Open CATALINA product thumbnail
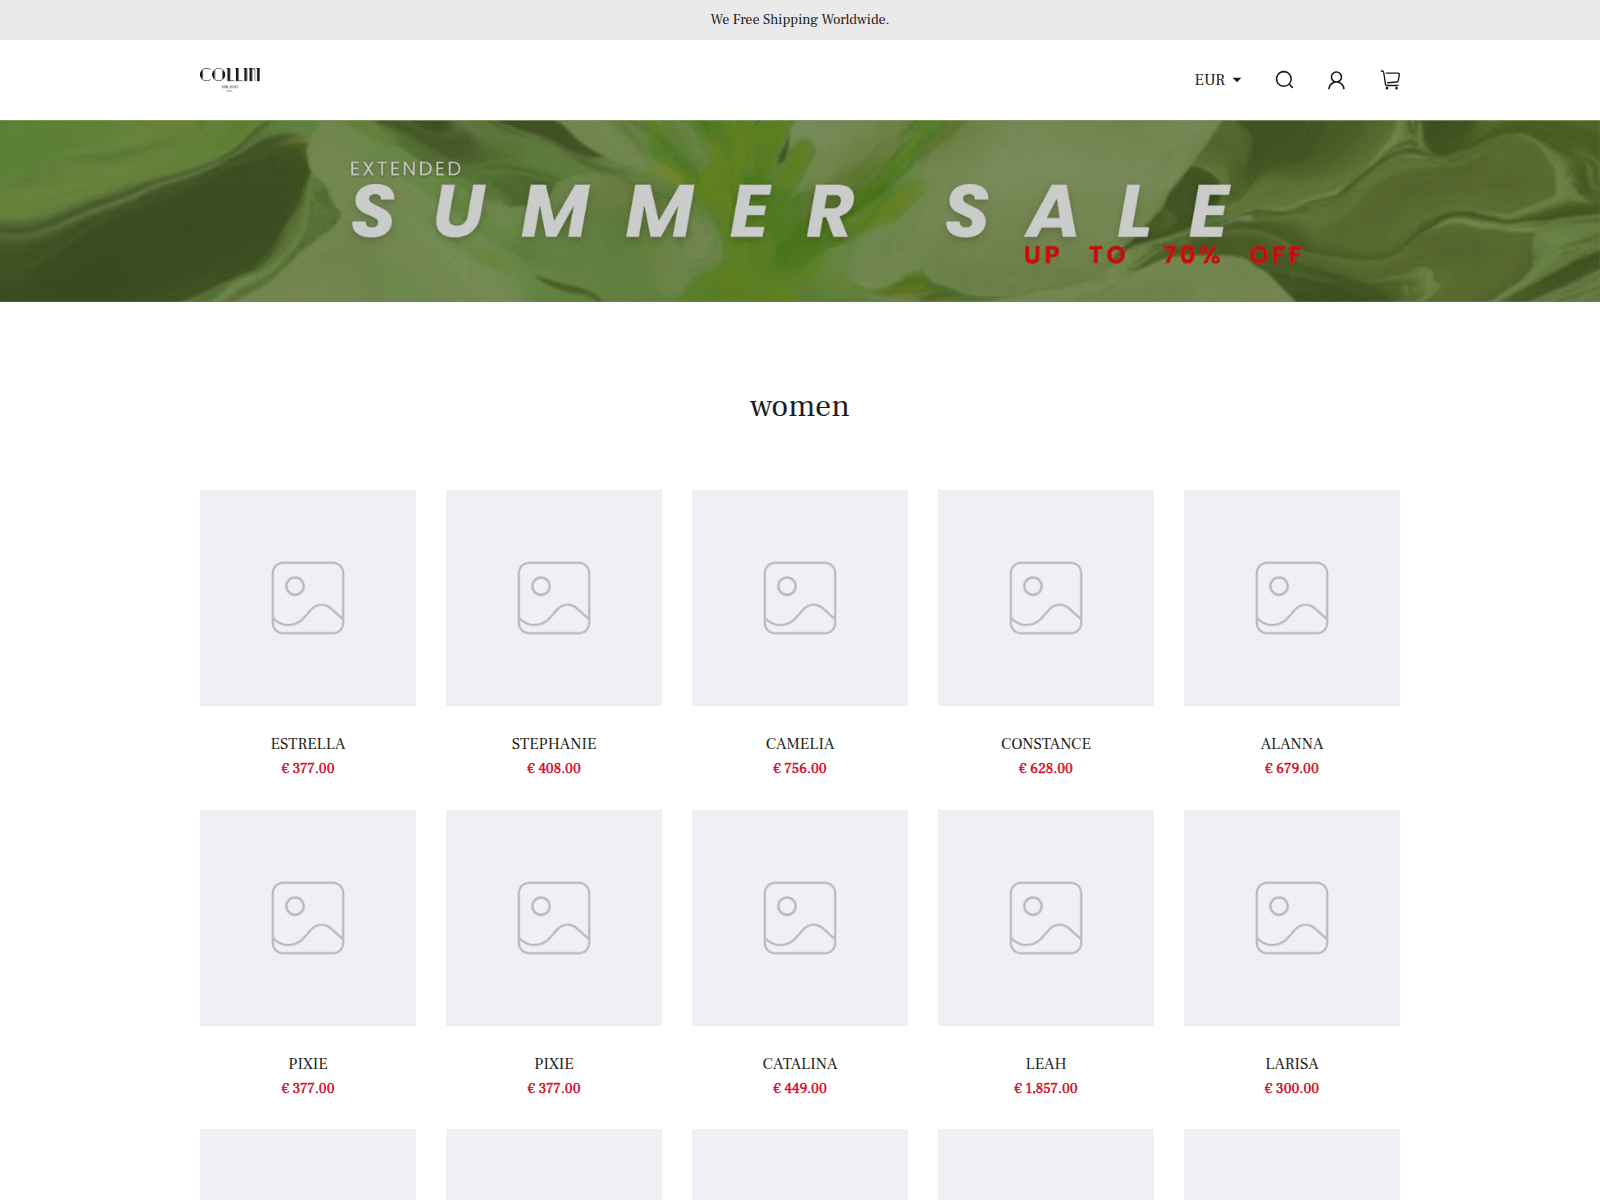The height and width of the screenshot is (1200, 1600). coord(800,918)
